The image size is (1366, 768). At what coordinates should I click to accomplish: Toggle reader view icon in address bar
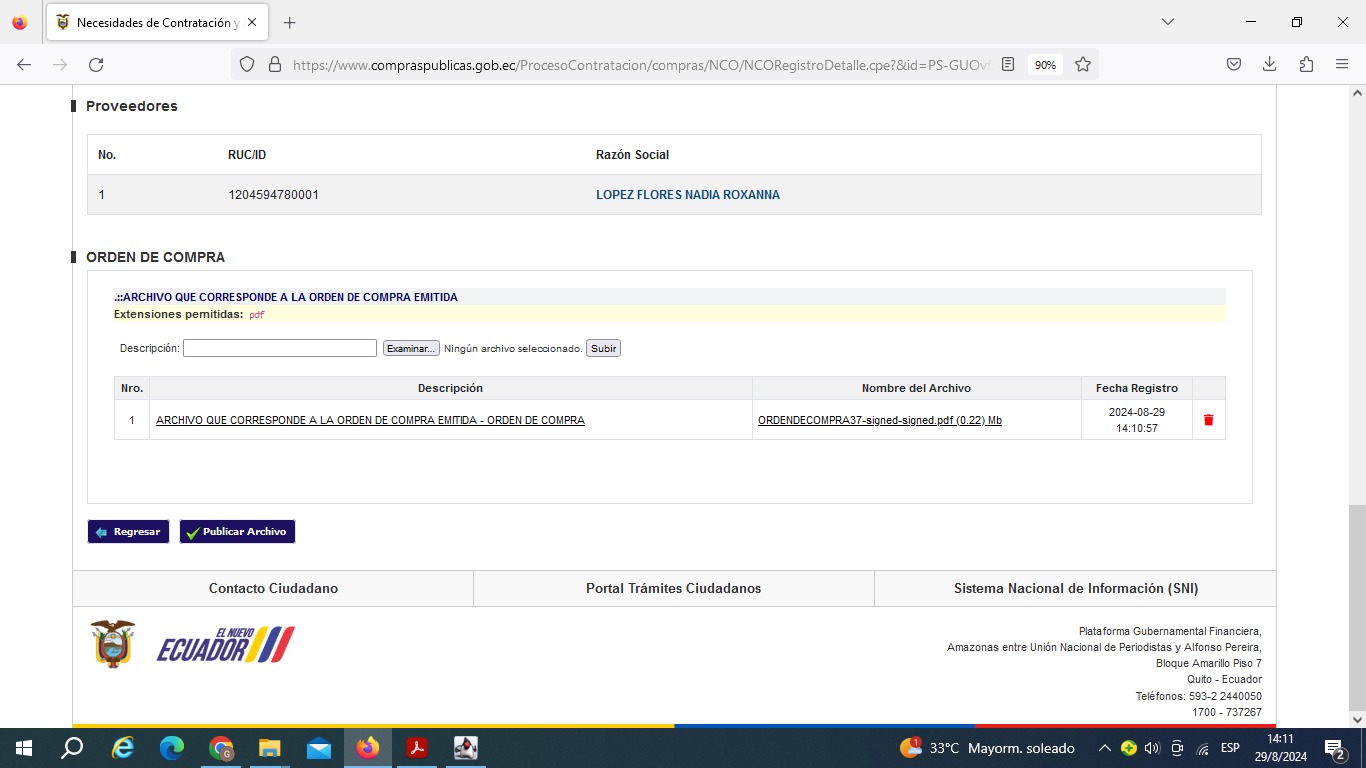[1008, 65]
